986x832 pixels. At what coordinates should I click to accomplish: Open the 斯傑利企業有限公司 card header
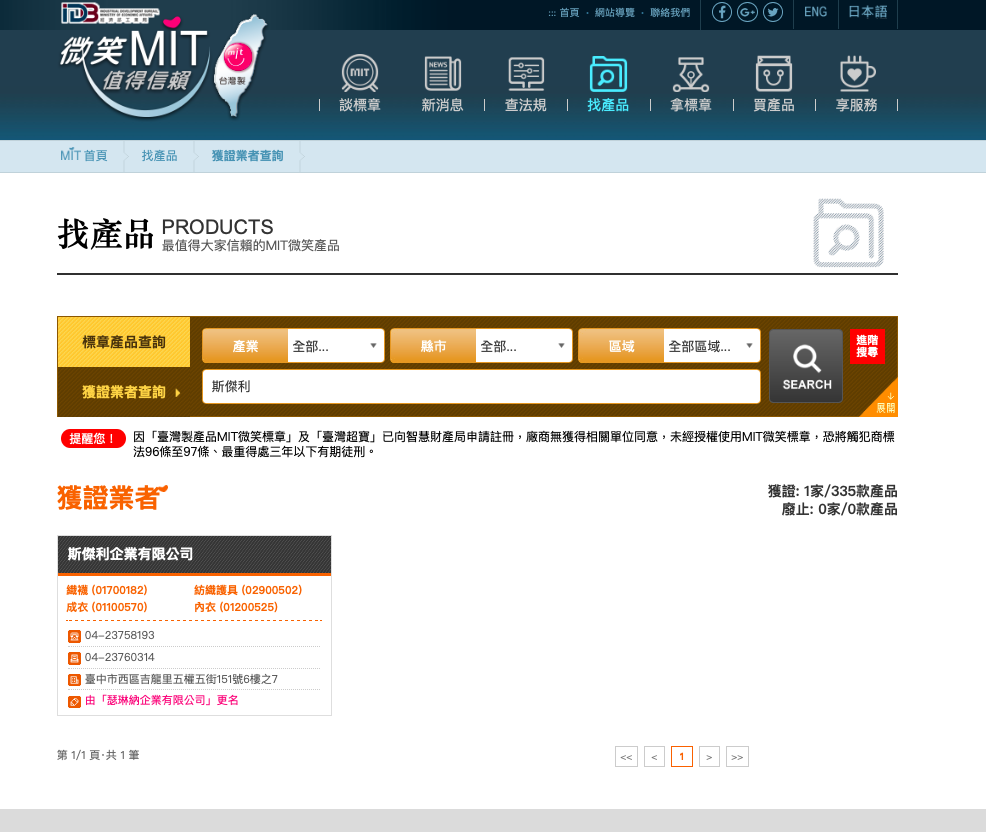click(194, 554)
